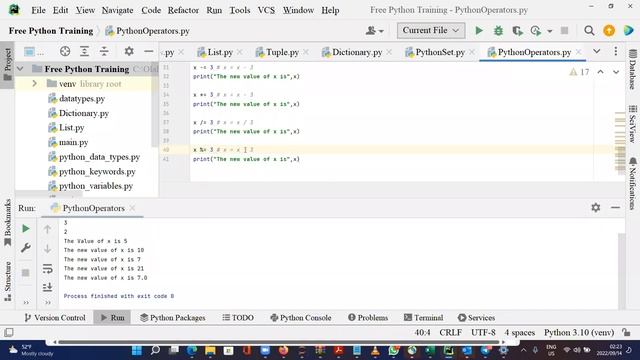Image resolution: width=640 pixels, height=360 pixels.
Task: Run with coverage icon in toolbar
Action: (x=517, y=31)
